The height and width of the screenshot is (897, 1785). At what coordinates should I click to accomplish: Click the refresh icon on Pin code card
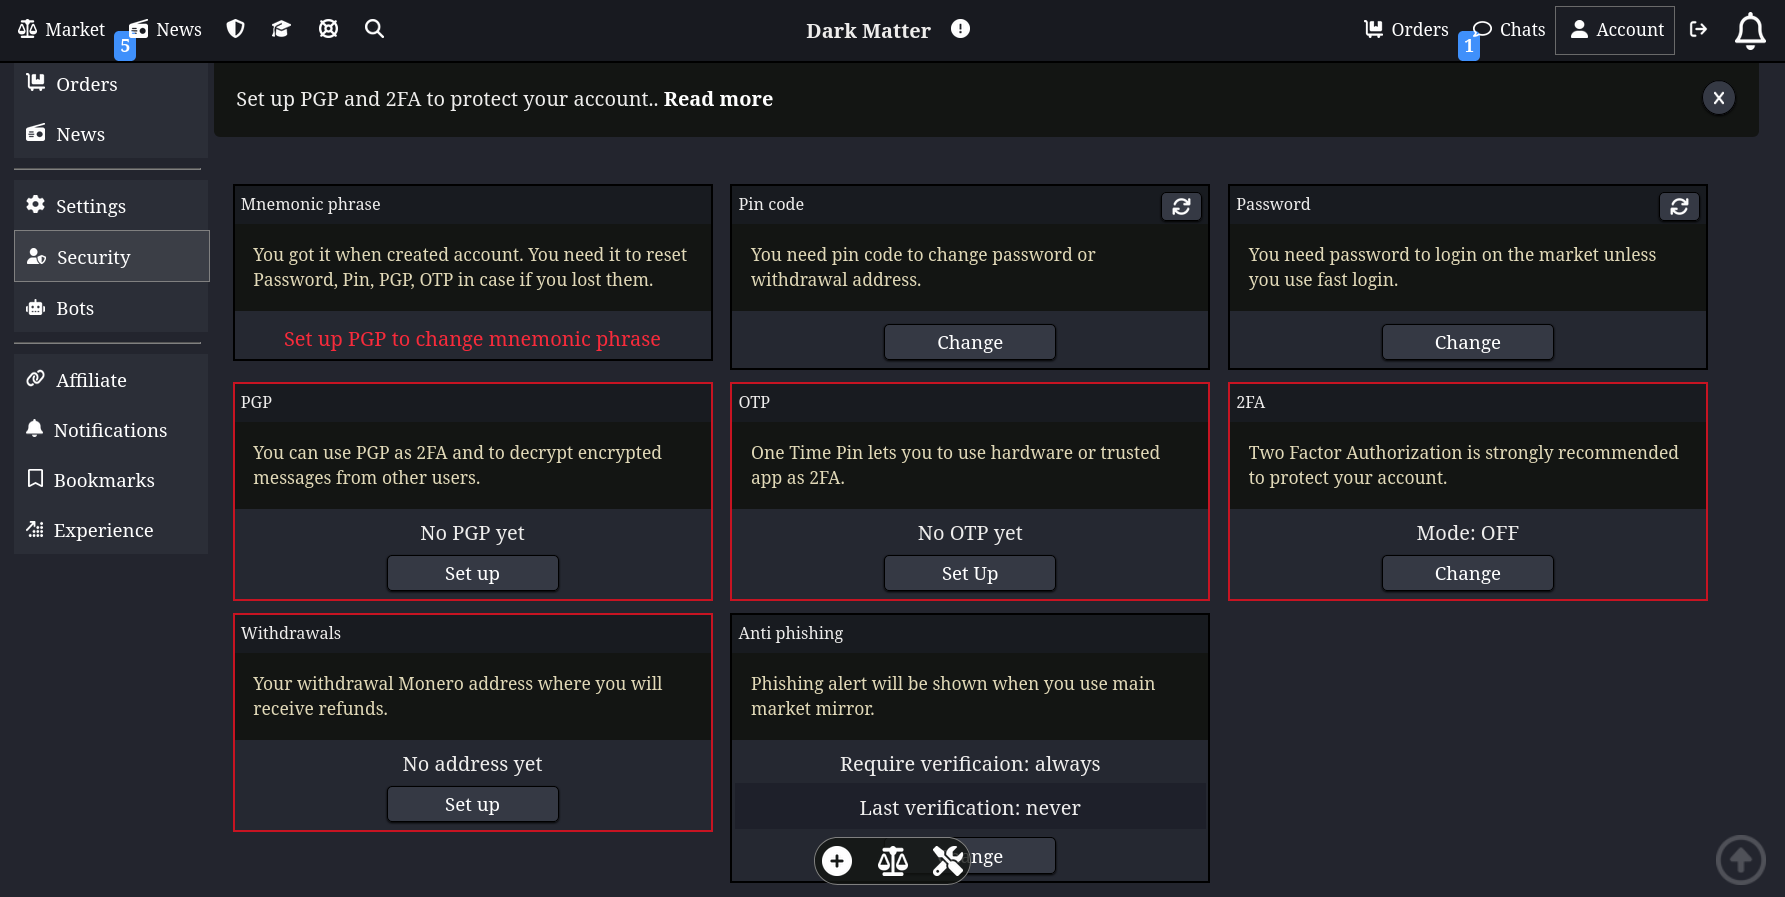[1181, 206]
